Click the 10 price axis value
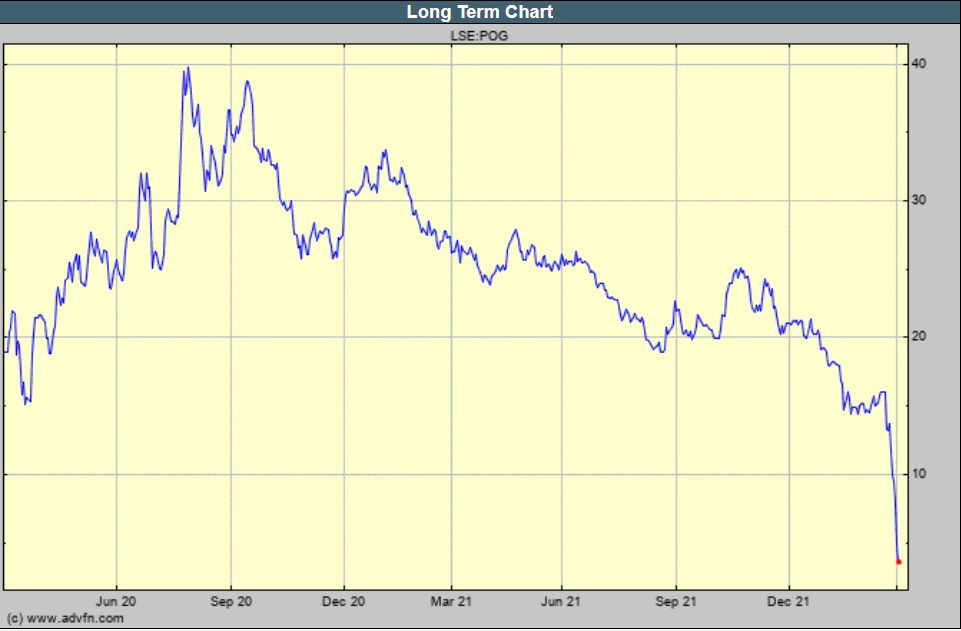Image resolution: width=961 pixels, height=631 pixels. (919, 474)
